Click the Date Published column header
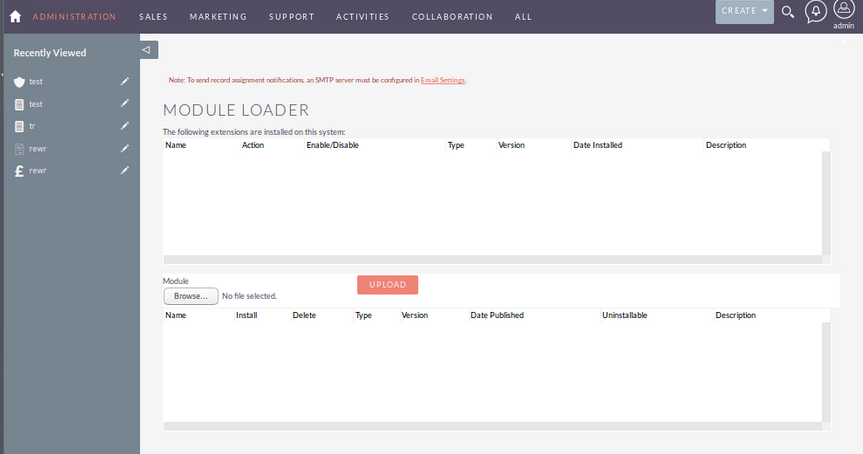 pyautogui.click(x=497, y=315)
